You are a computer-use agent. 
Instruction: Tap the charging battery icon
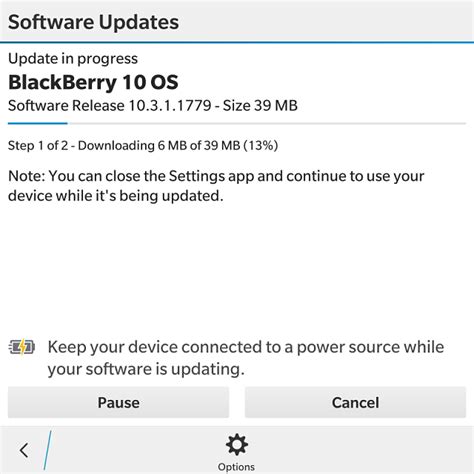click(22, 347)
